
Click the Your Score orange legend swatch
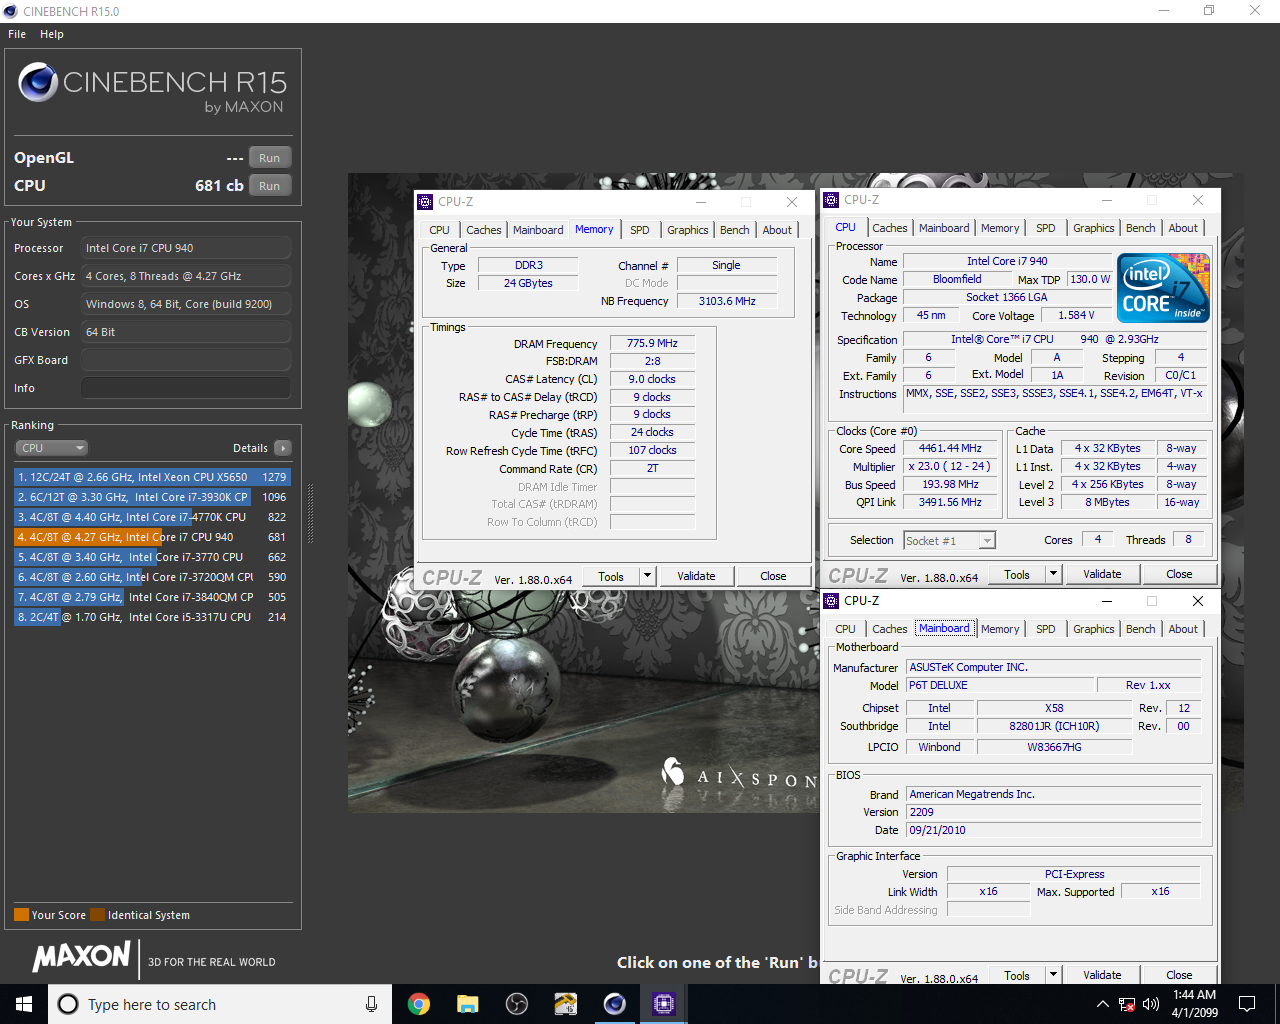(x=21, y=914)
